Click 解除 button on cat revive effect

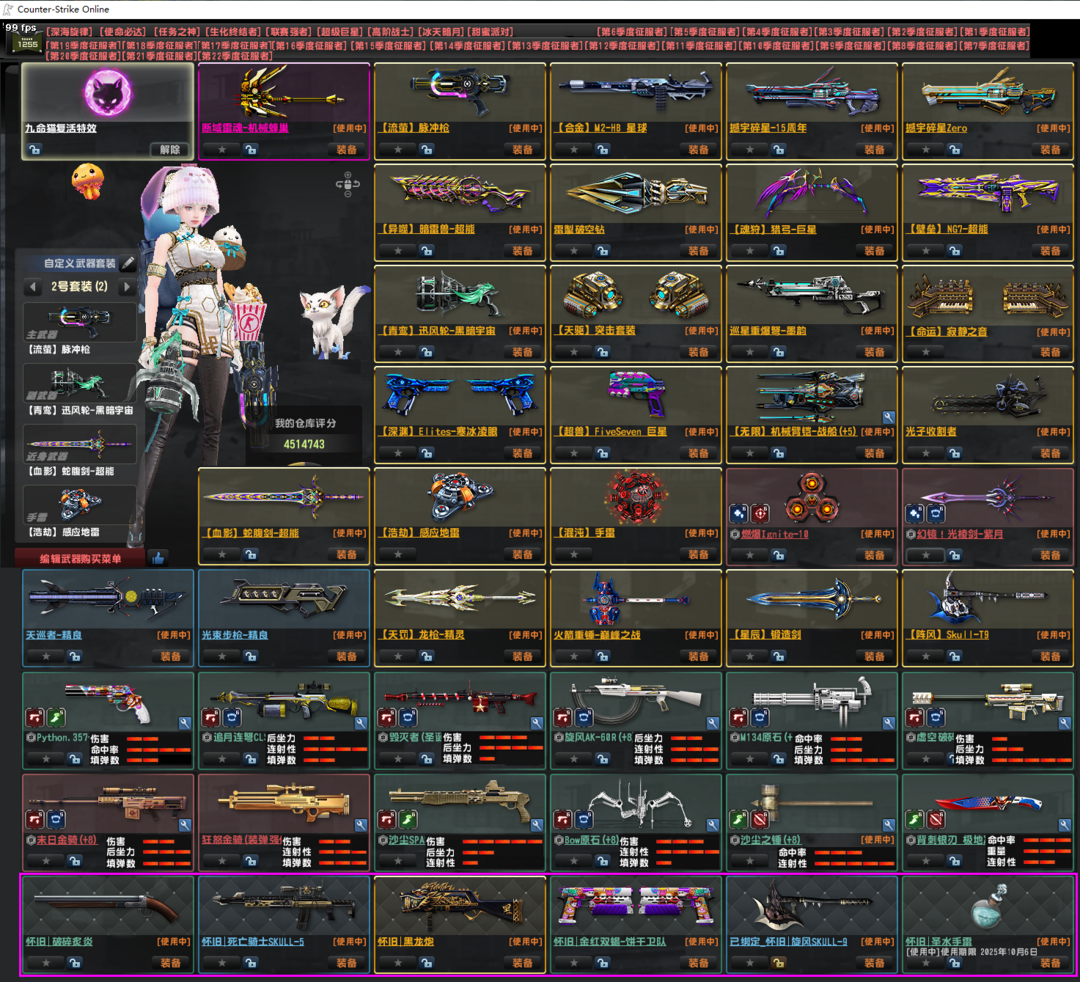(169, 149)
